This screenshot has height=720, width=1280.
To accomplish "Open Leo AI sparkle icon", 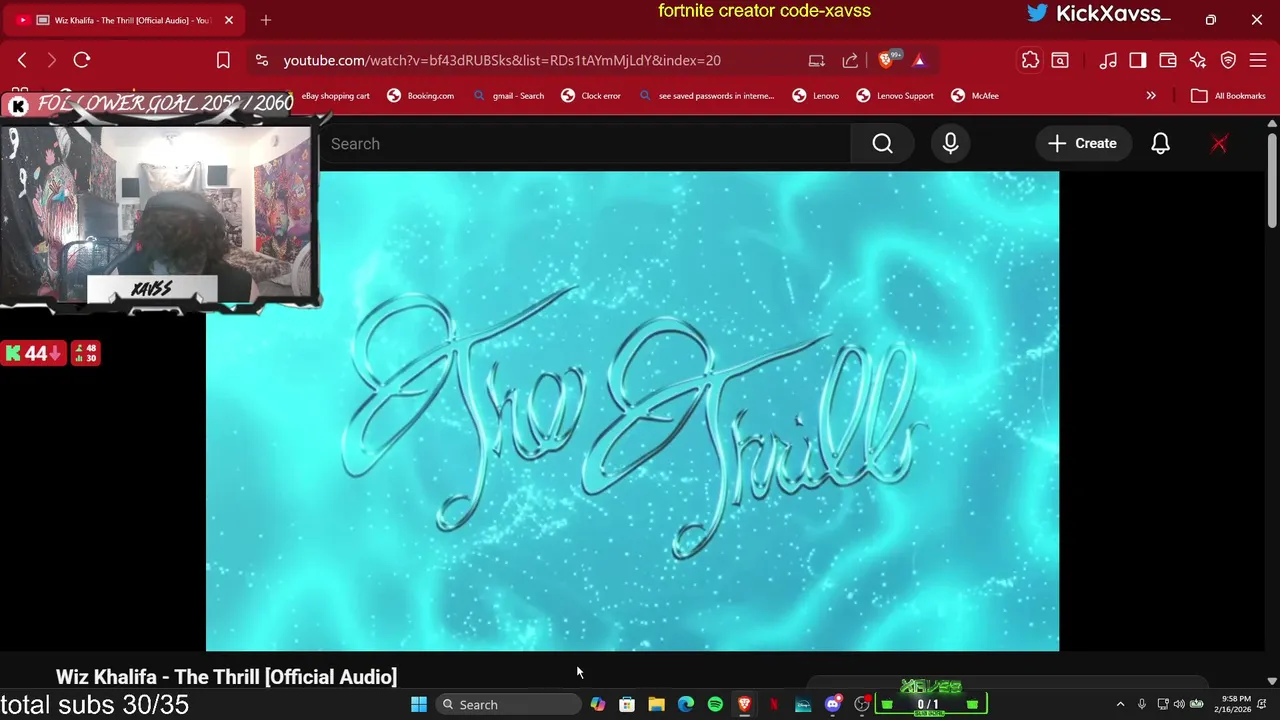I will (x=1198, y=60).
